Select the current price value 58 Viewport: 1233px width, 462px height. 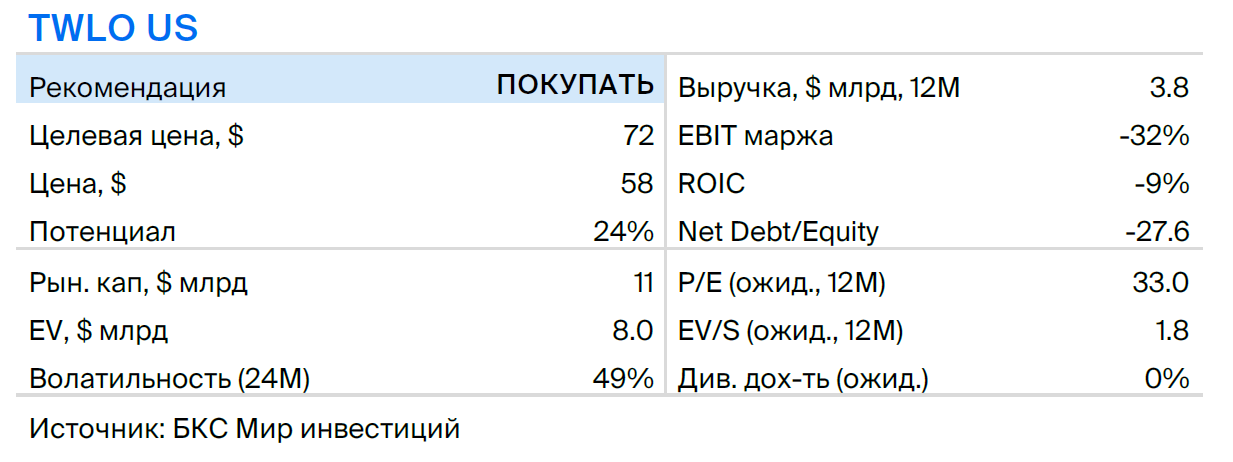(x=637, y=184)
